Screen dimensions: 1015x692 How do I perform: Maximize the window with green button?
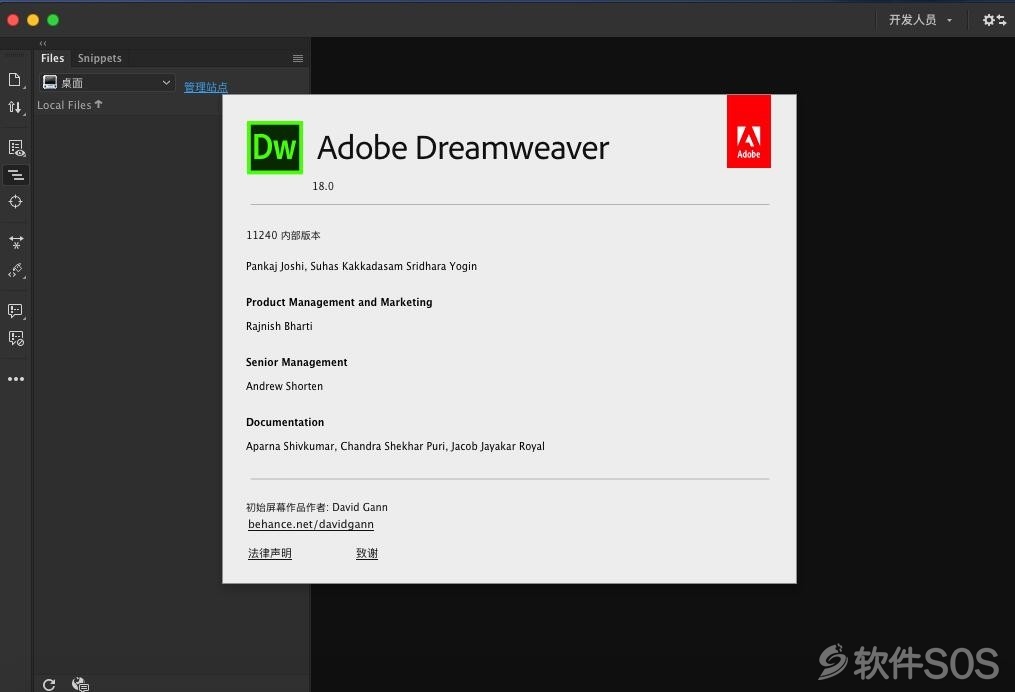53,20
